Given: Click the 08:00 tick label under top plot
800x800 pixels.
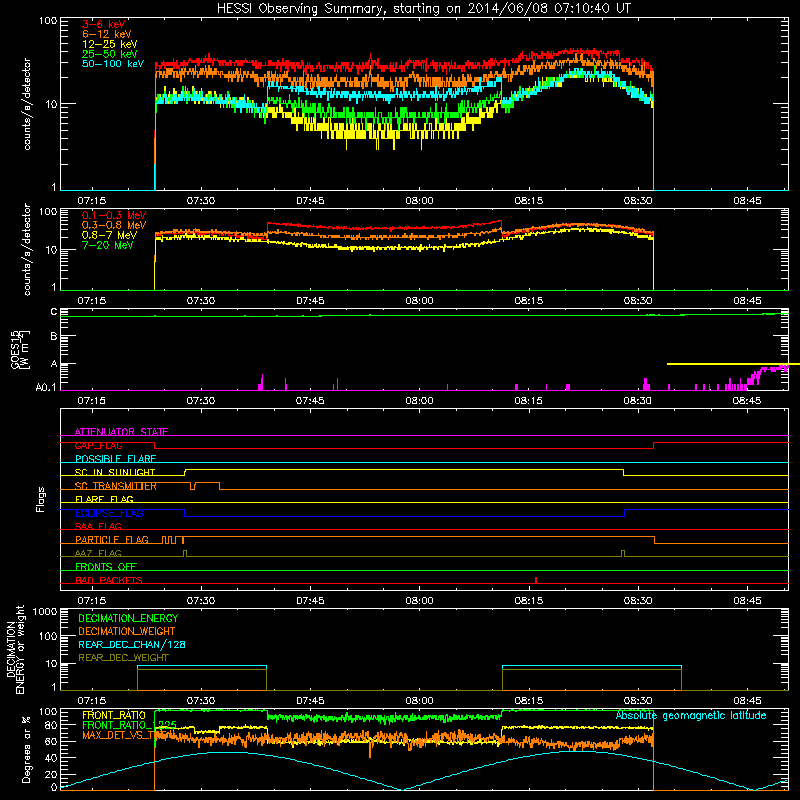Looking at the screenshot, I should pyautogui.click(x=419, y=201).
